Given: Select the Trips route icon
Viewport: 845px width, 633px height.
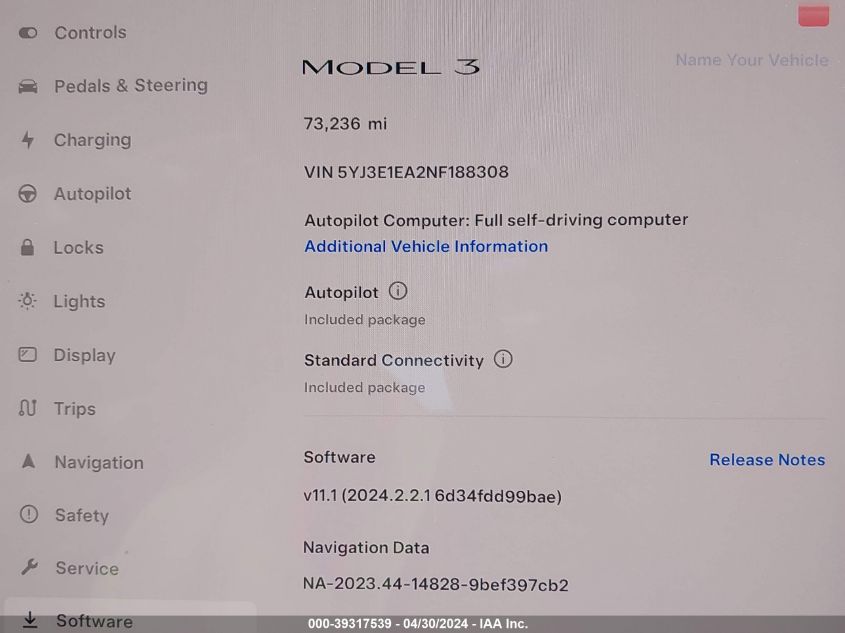Looking at the screenshot, I should click(27, 408).
